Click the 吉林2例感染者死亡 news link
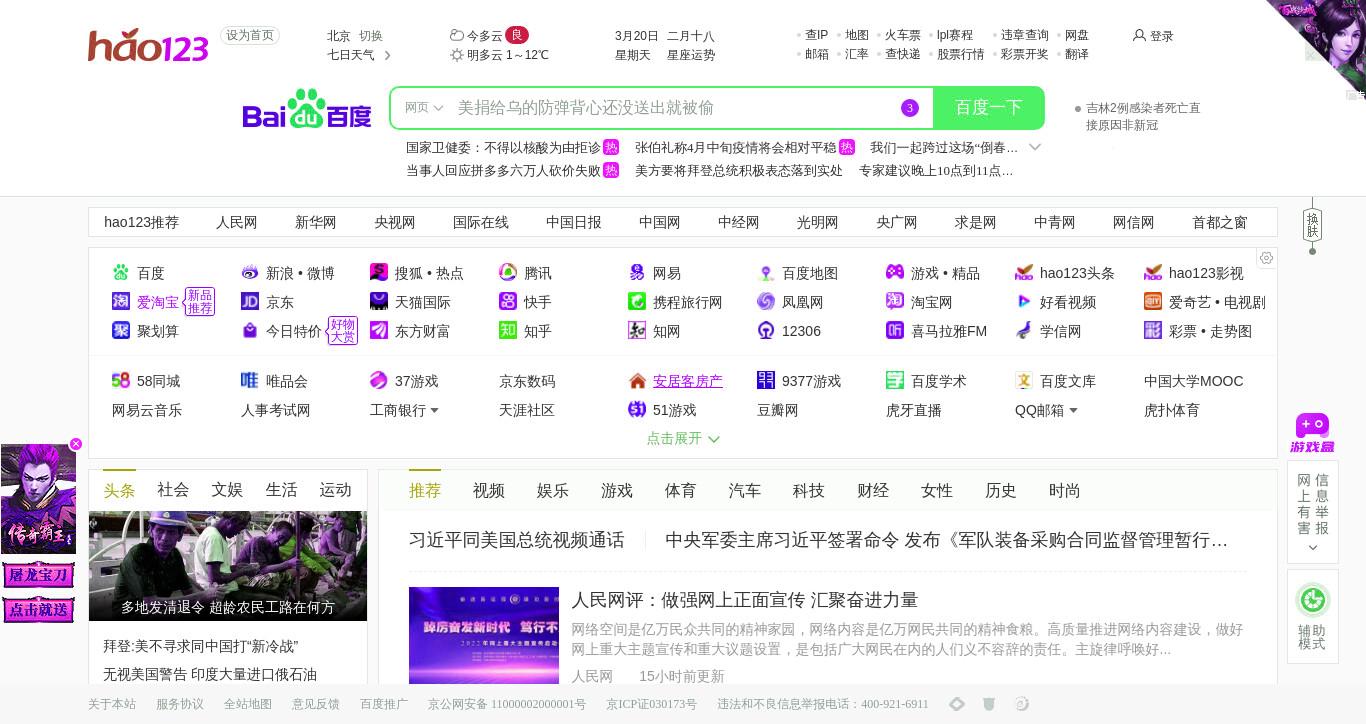The width and height of the screenshot is (1366, 724). click(1143, 116)
